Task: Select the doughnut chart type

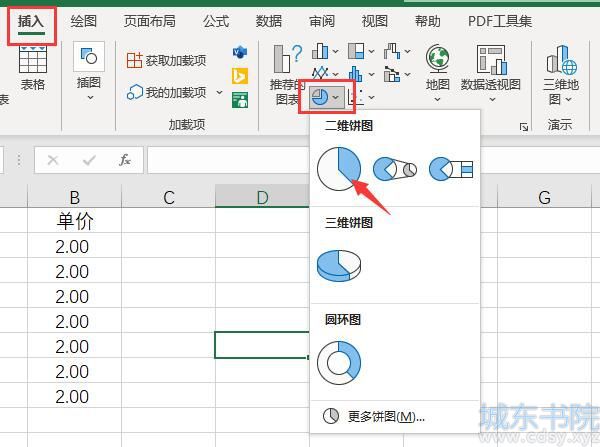Action: (x=339, y=363)
